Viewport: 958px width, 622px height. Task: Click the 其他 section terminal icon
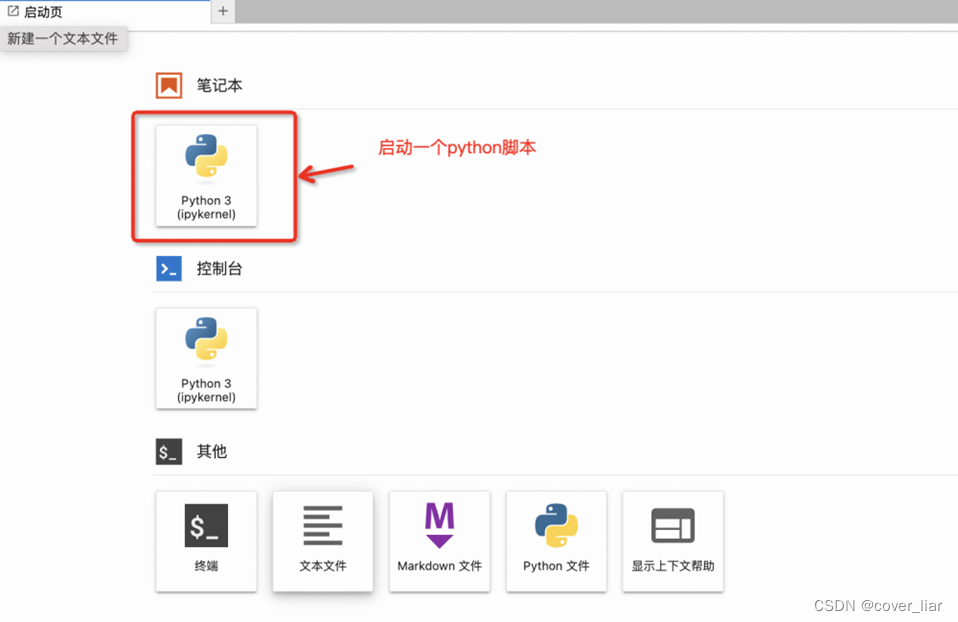tap(169, 452)
